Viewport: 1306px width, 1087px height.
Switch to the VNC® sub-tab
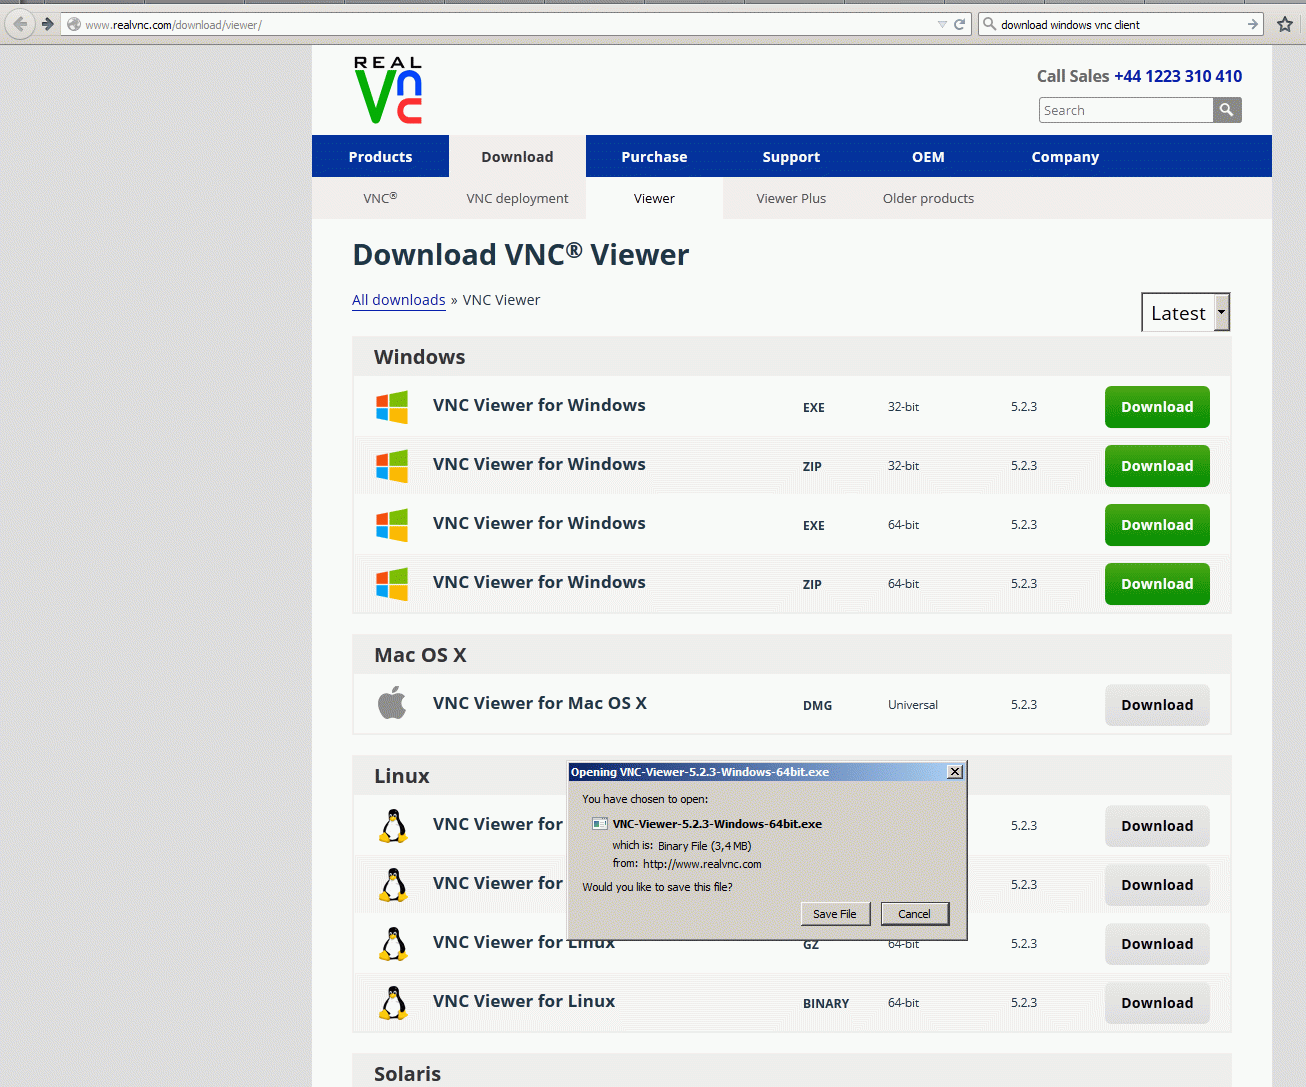(x=380, y=198)
